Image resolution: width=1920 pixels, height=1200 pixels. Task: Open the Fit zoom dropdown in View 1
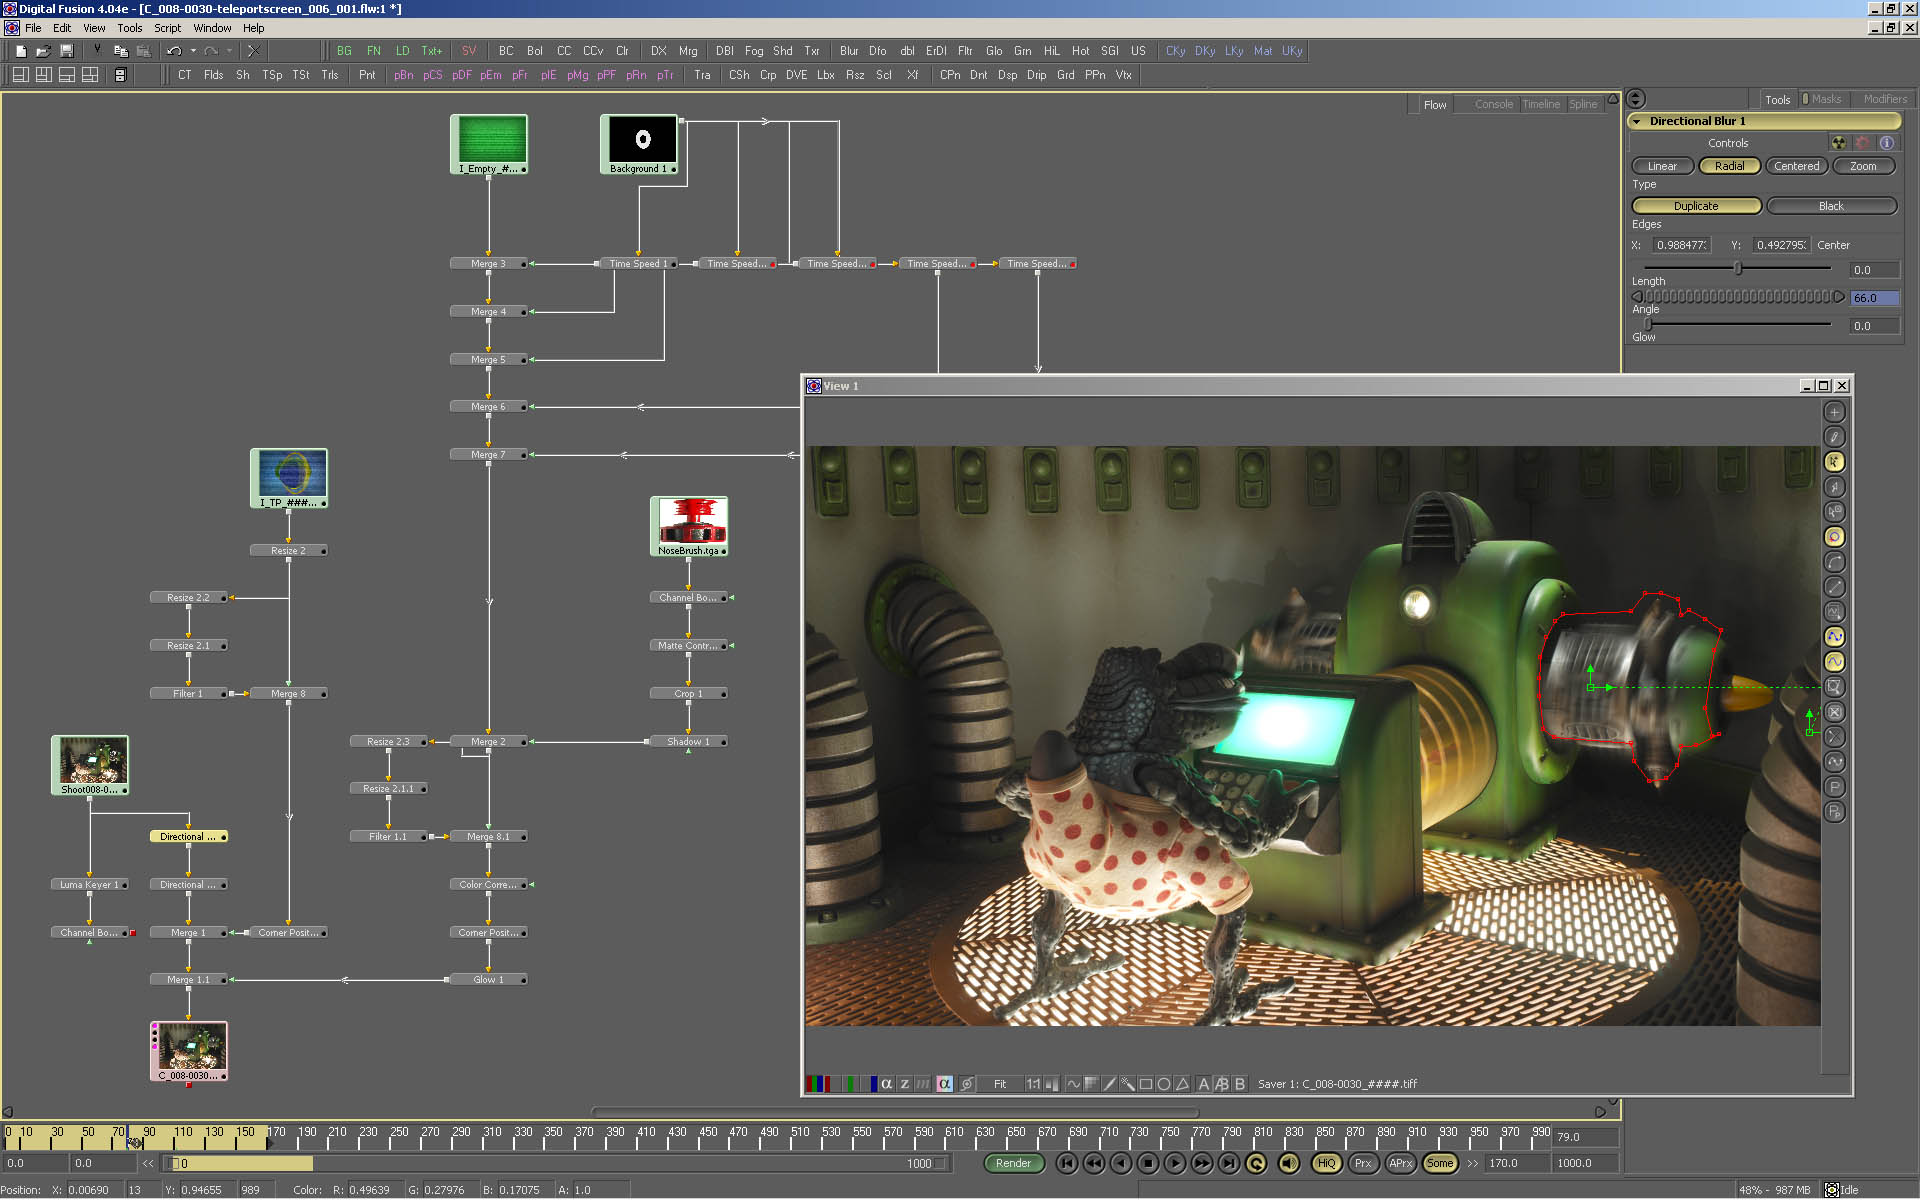pos(1000,1084)
